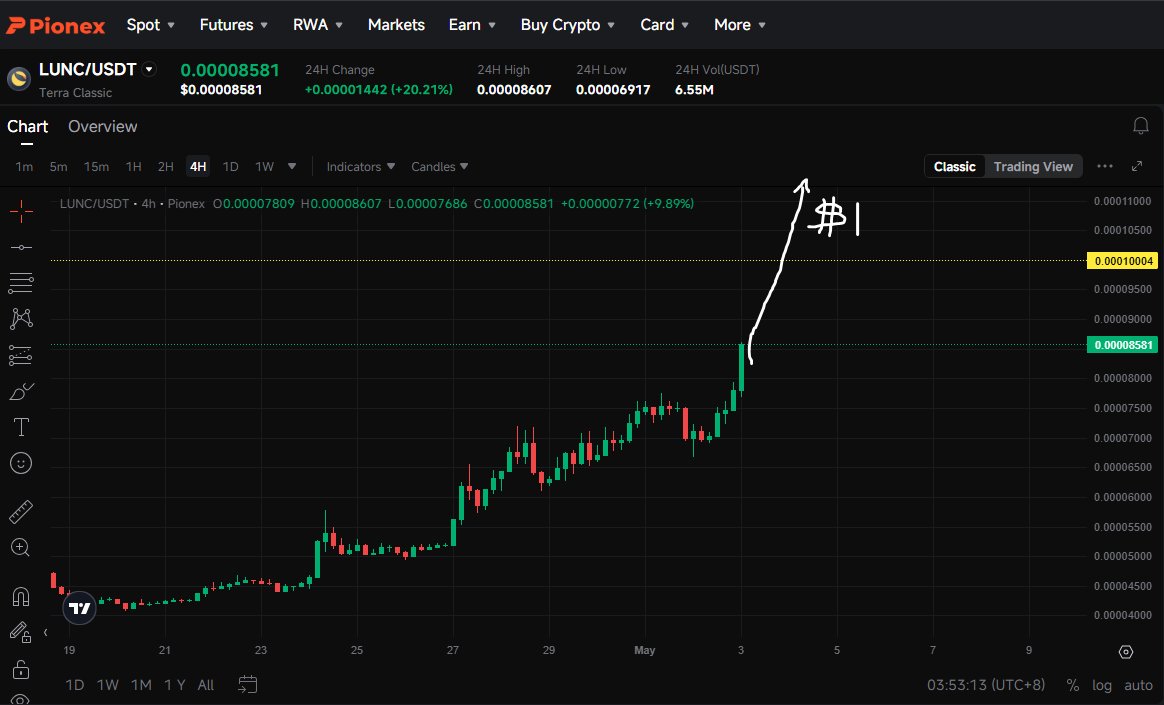Select the 1W interval in top toolbar
The width and height of the screenshot is (1164, 705).
point(265,166)
